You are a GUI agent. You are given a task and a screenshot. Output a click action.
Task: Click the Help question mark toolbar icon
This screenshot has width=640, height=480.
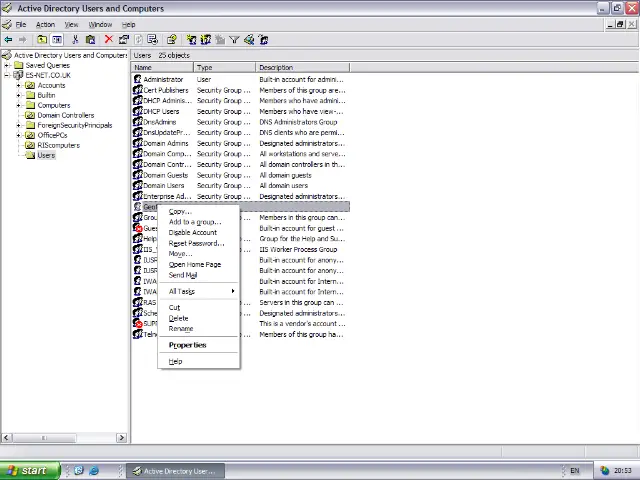[x=171, y=40]
